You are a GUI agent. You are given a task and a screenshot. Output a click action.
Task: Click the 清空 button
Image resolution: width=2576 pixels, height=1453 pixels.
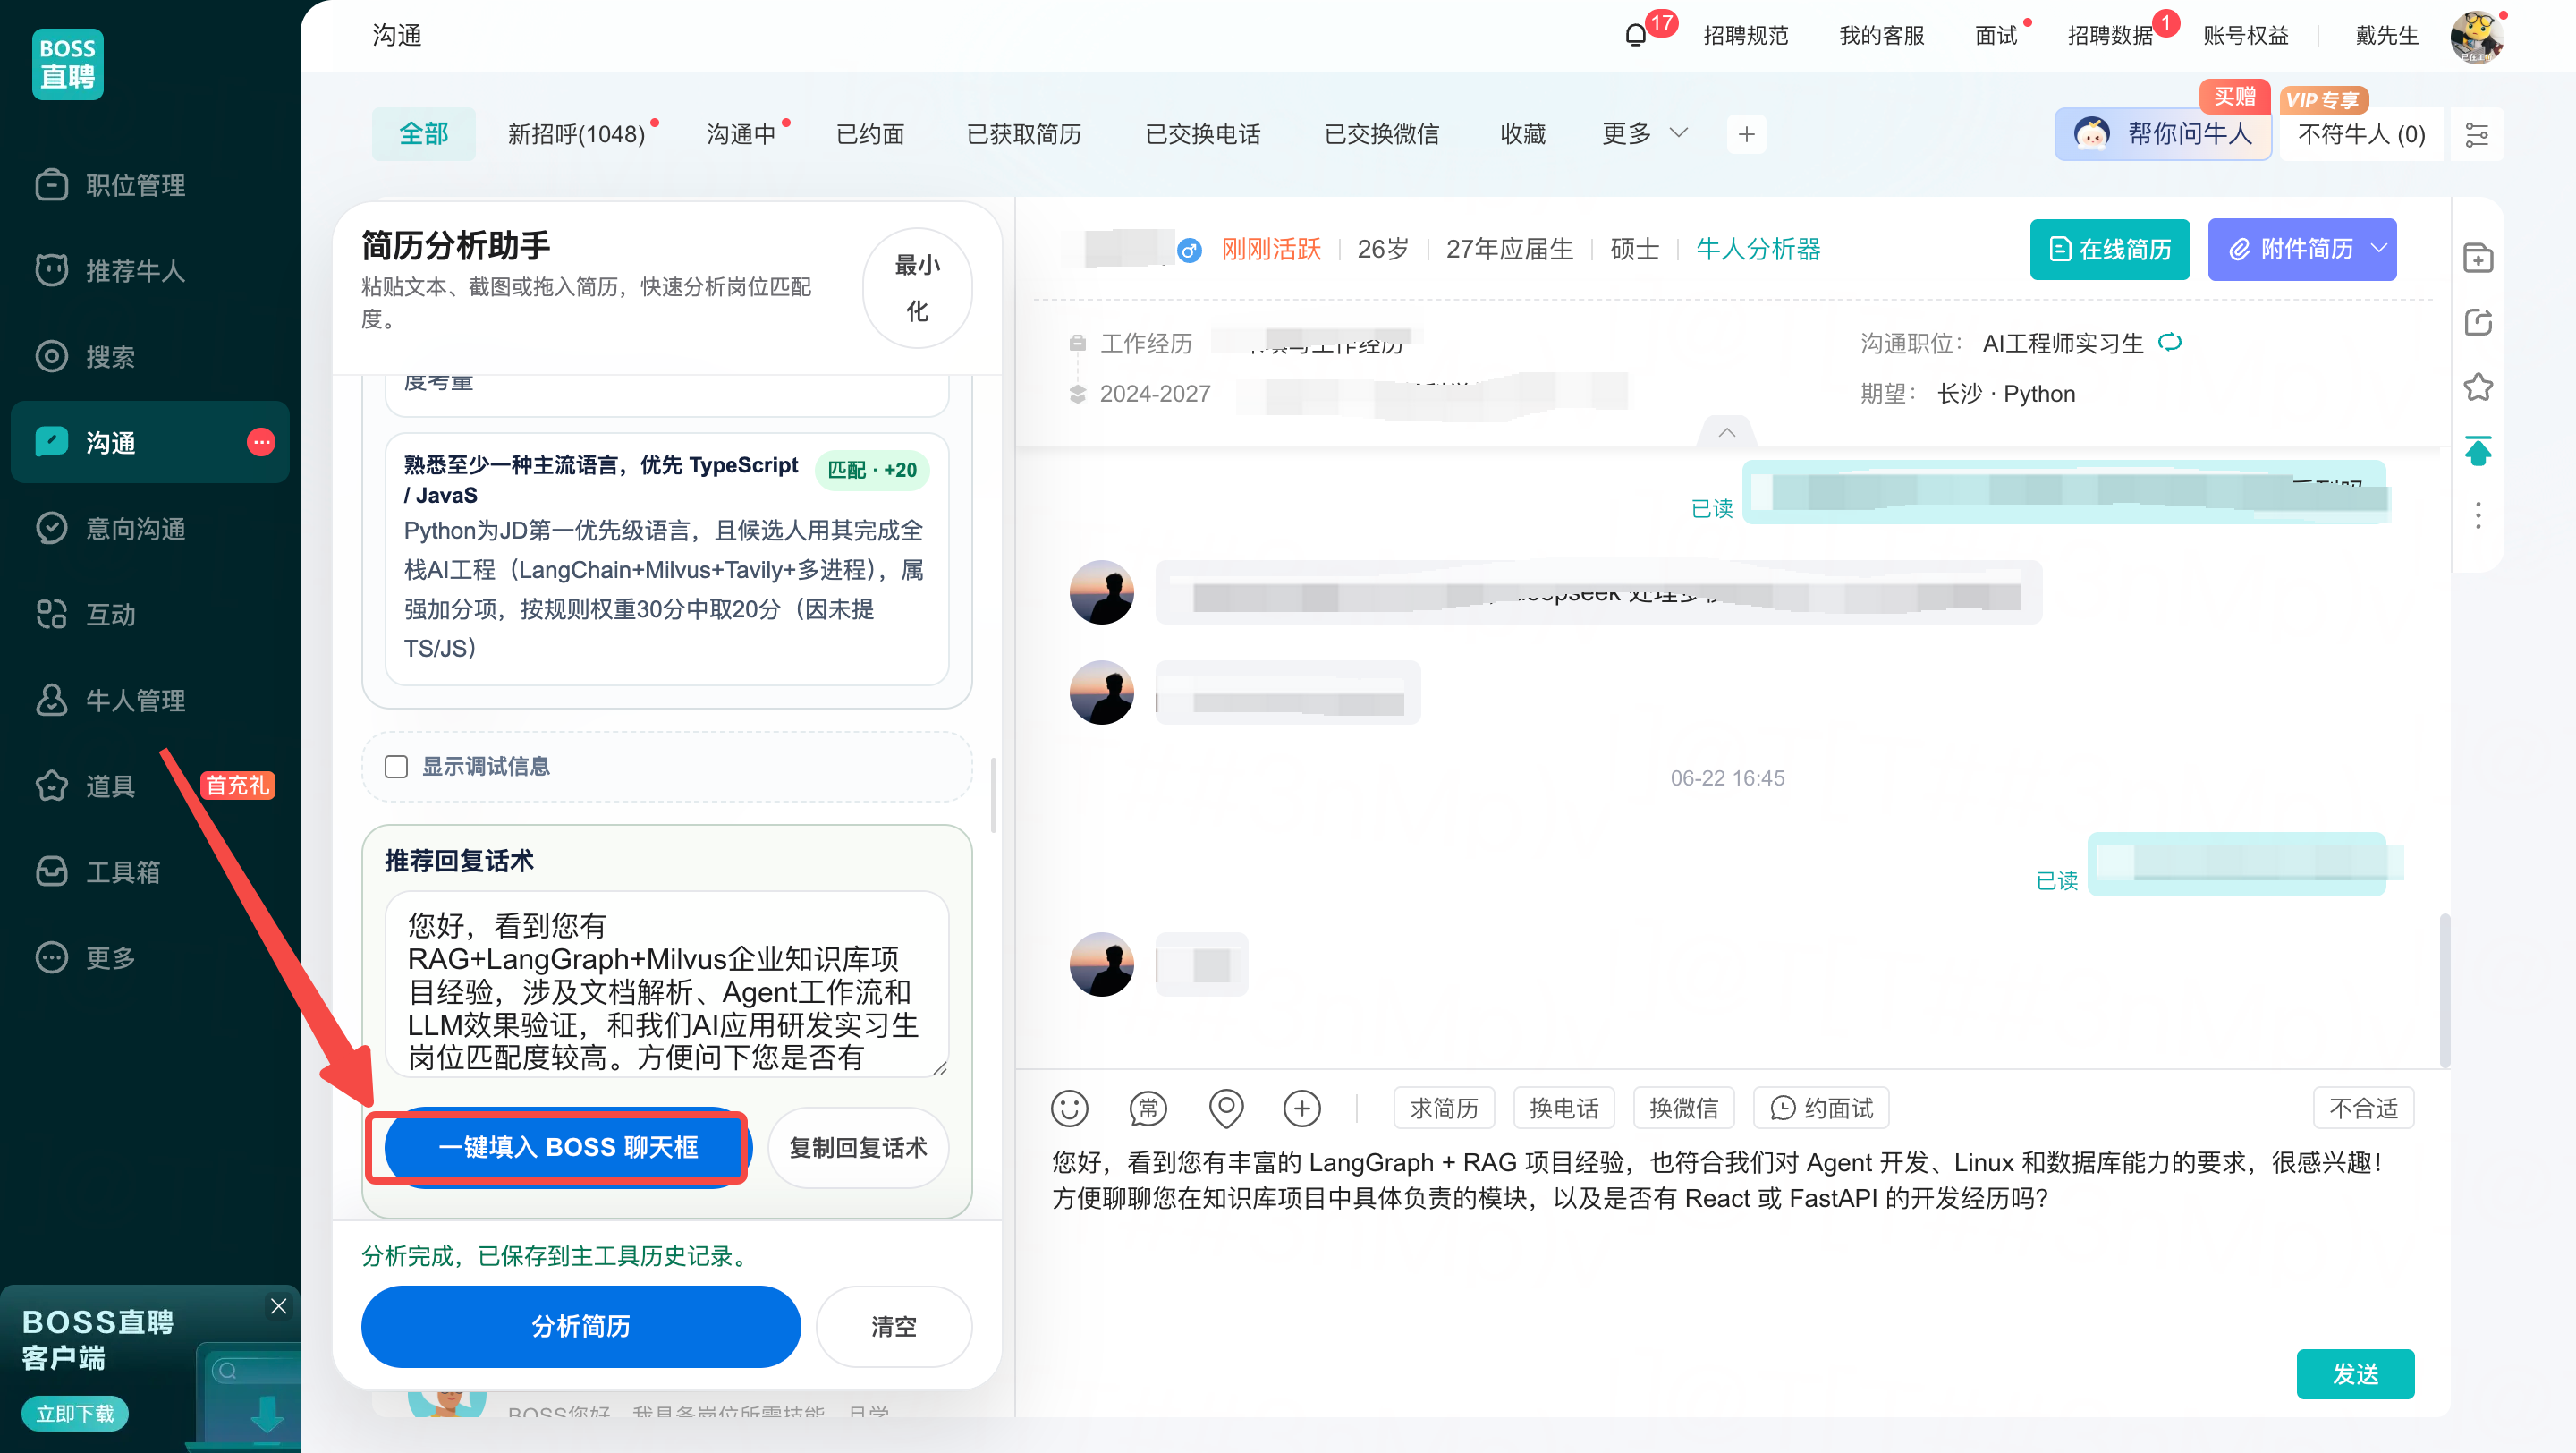(x=894, y=1326)
